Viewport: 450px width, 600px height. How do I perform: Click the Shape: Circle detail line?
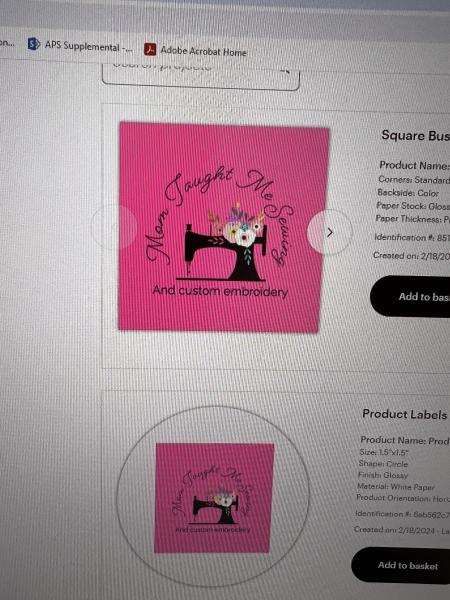click(x=383, y=464)
